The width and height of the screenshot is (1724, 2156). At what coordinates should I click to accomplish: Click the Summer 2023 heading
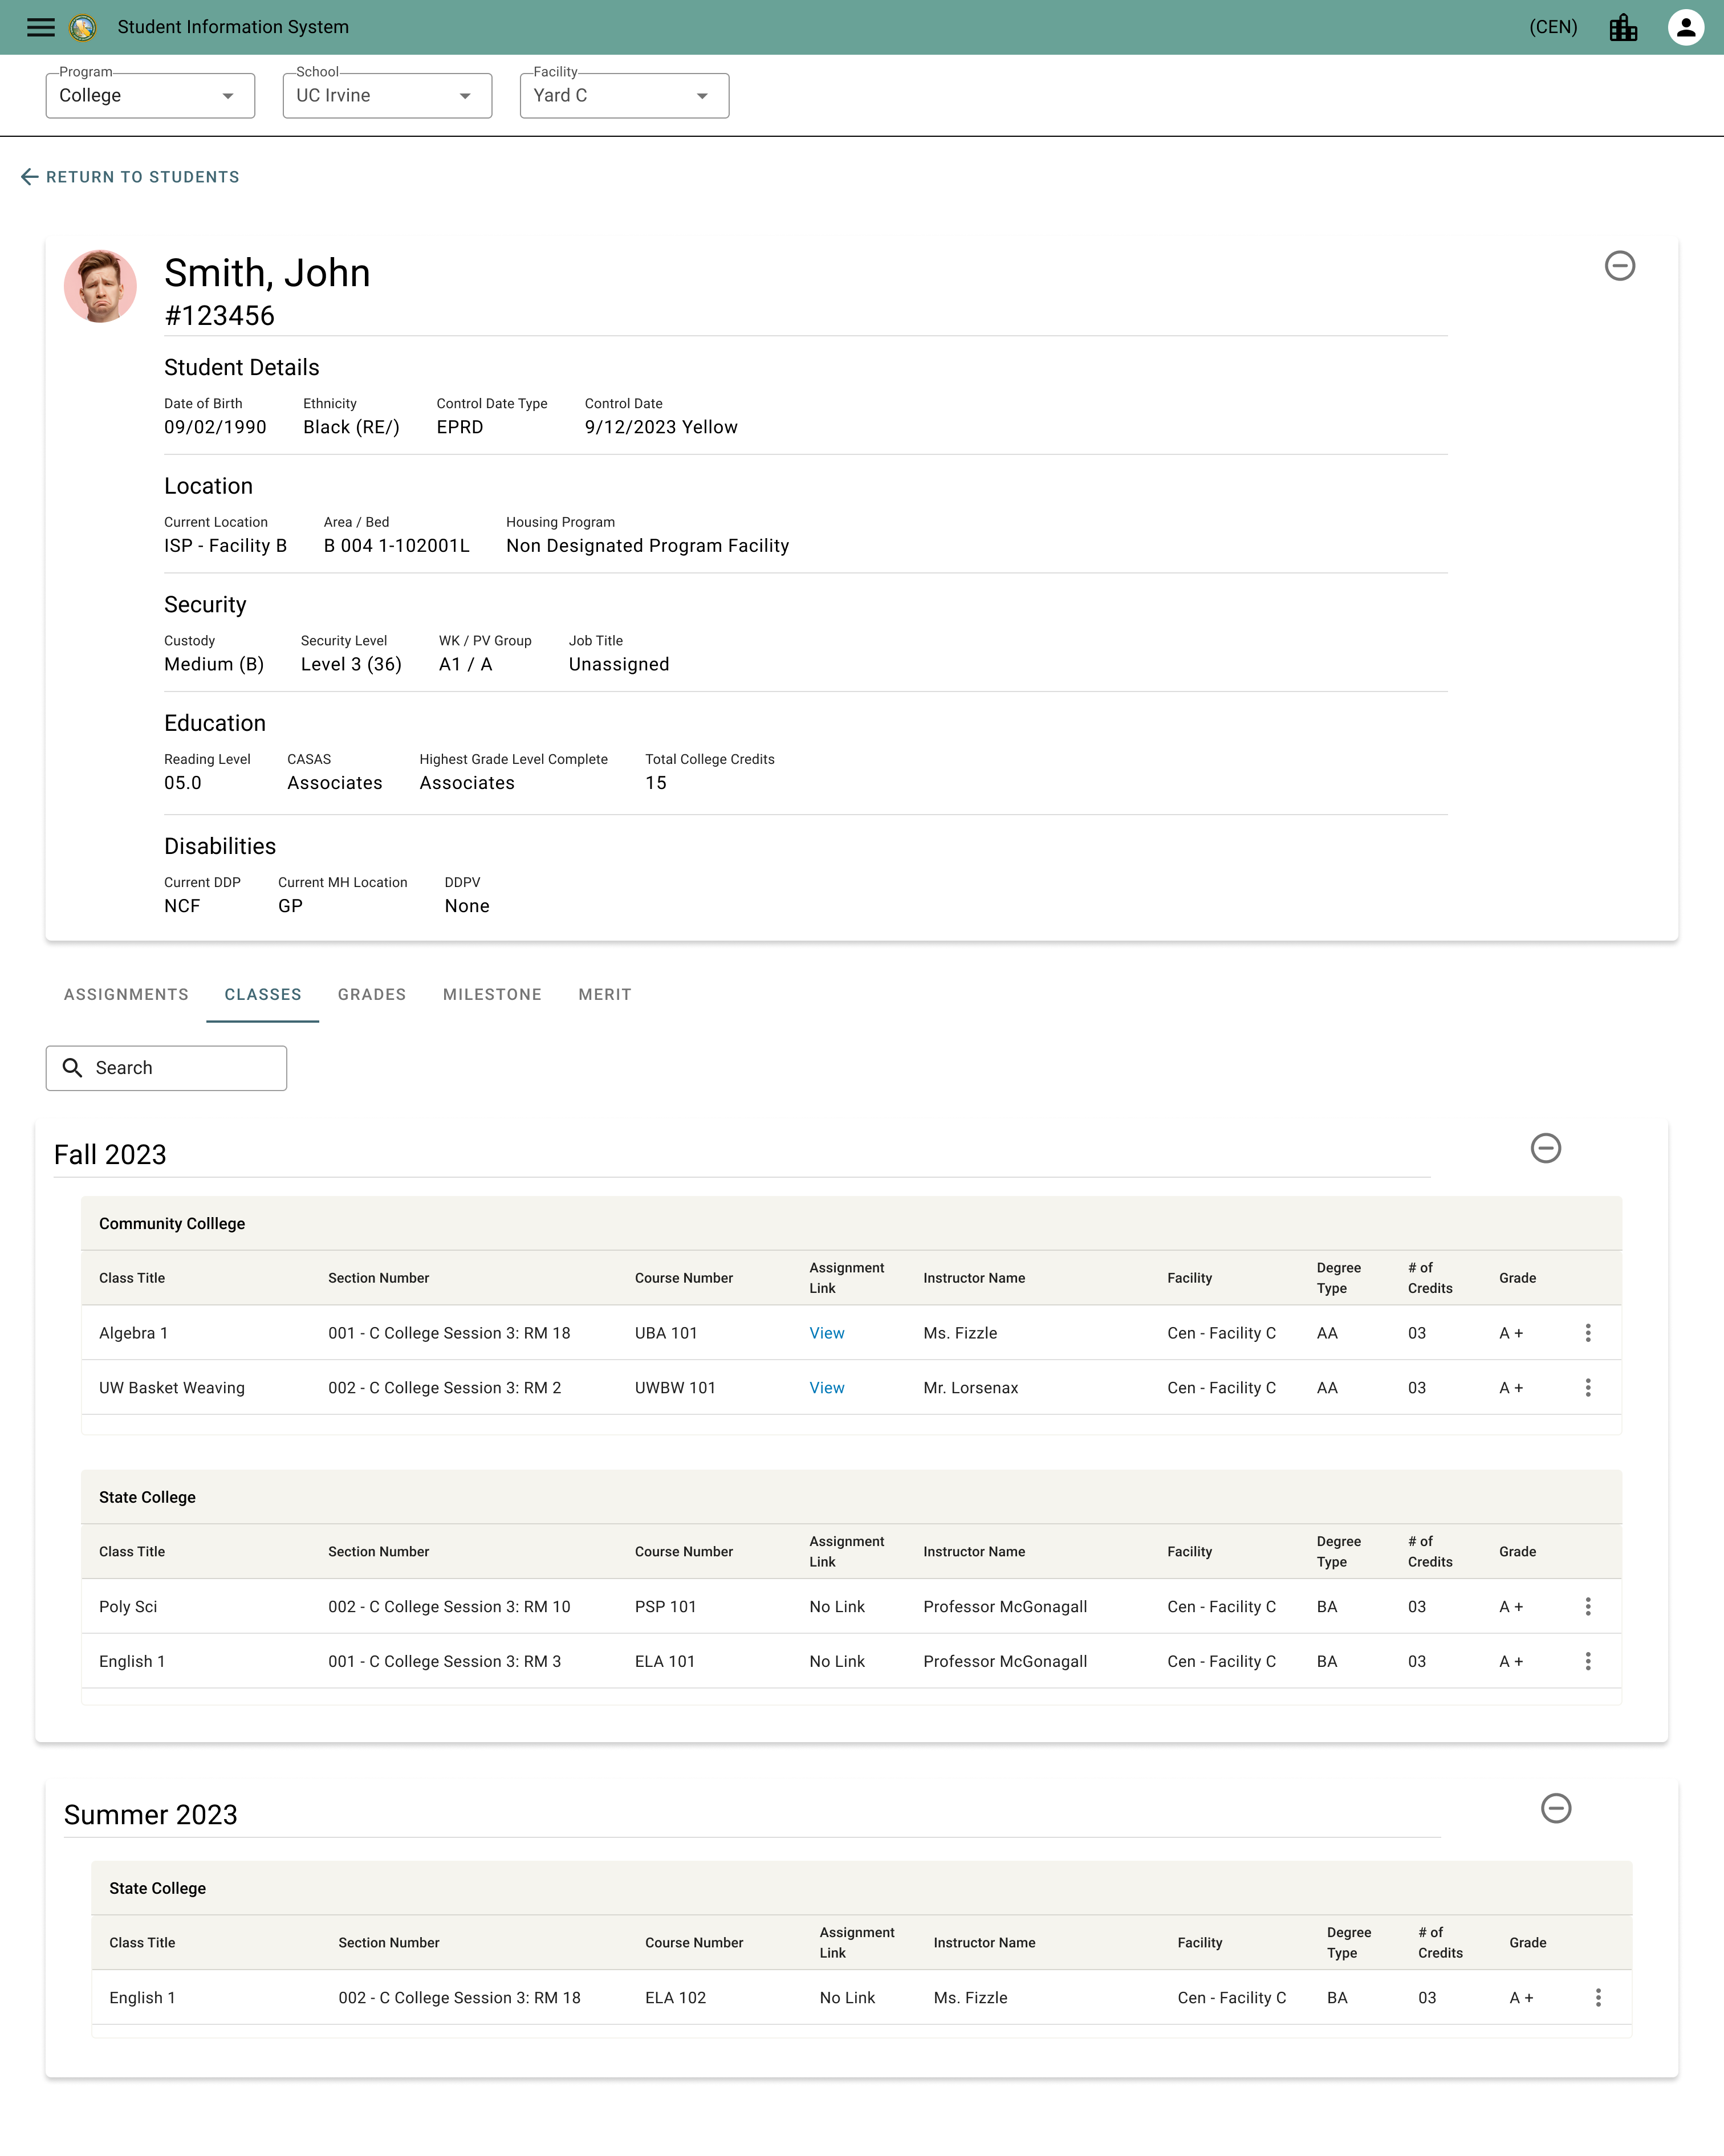tap(151, 1815)
